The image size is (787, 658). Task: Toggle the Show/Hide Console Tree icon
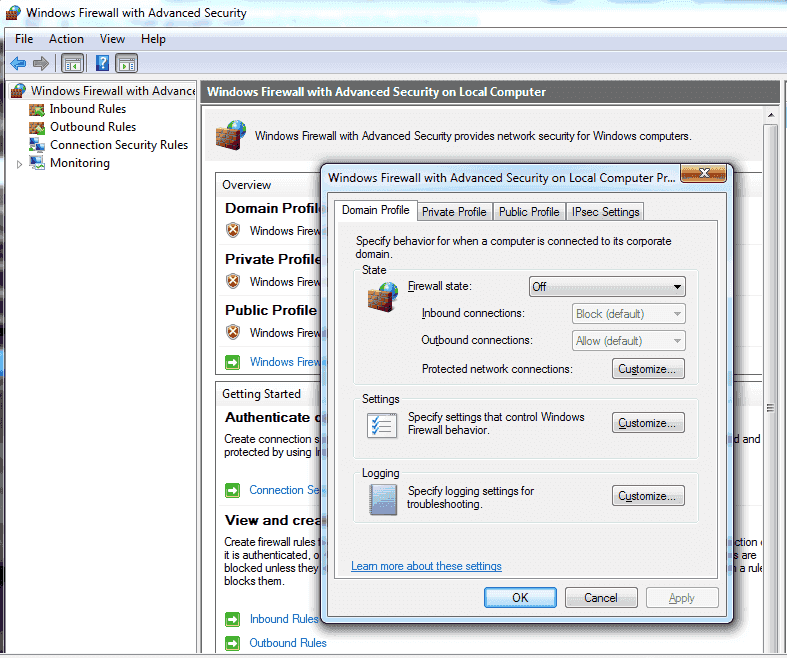click(73, 64)
